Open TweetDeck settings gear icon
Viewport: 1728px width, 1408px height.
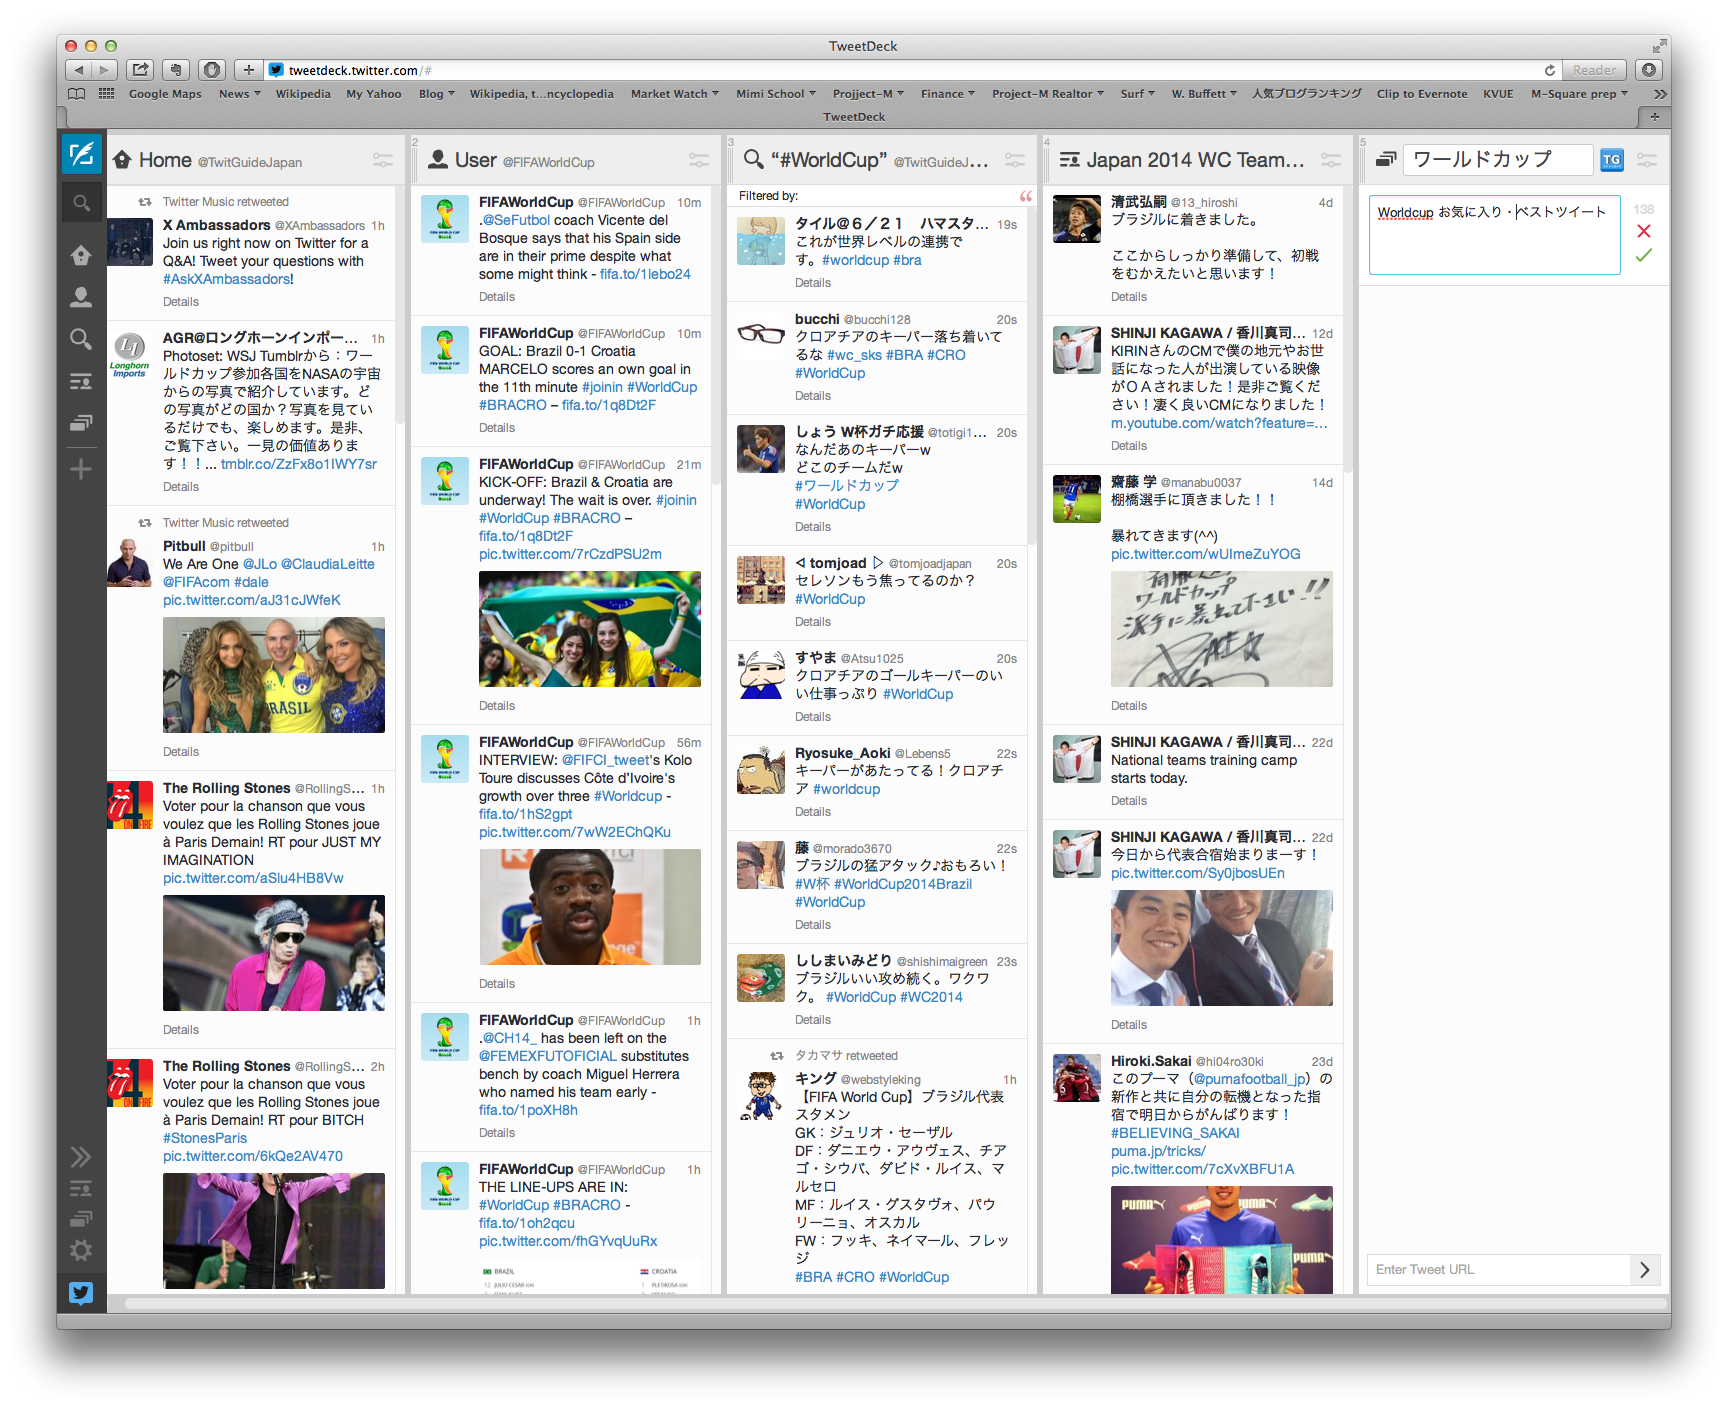(81, 1251)
